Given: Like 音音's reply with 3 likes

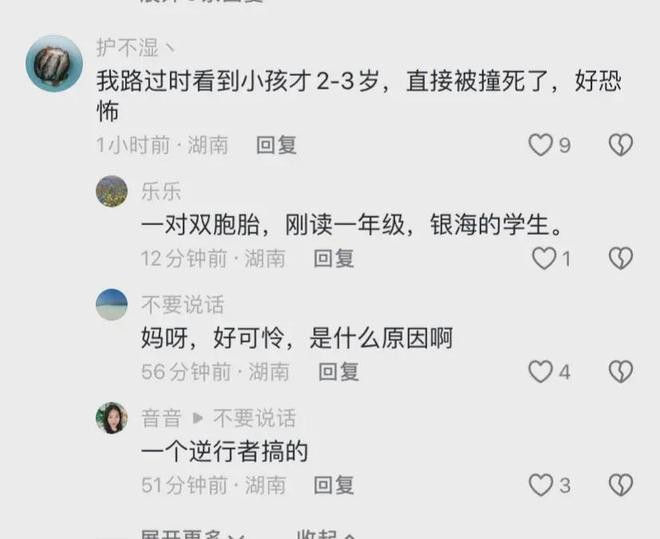Looking at the screenshot, I should coord(540,485).
